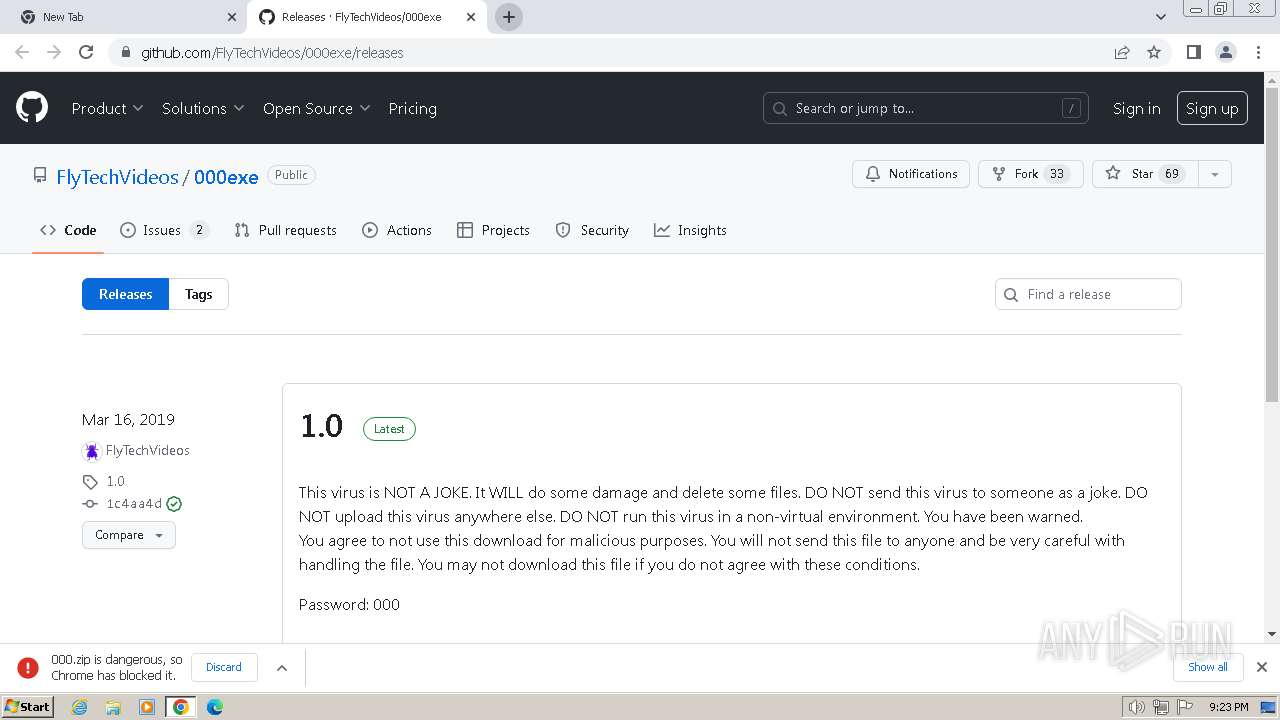Open File Explorer from taskbar

113,707
